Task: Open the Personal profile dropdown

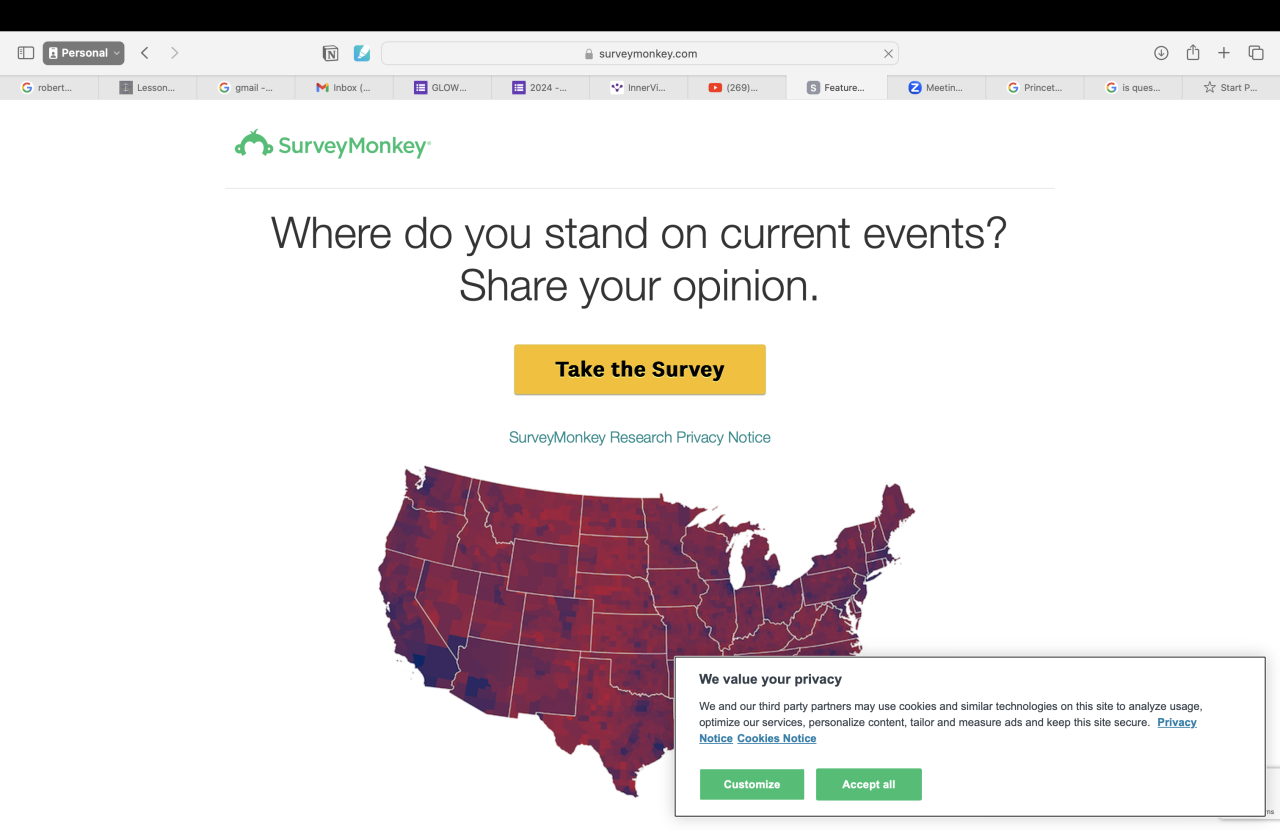Action: point(84,53)
